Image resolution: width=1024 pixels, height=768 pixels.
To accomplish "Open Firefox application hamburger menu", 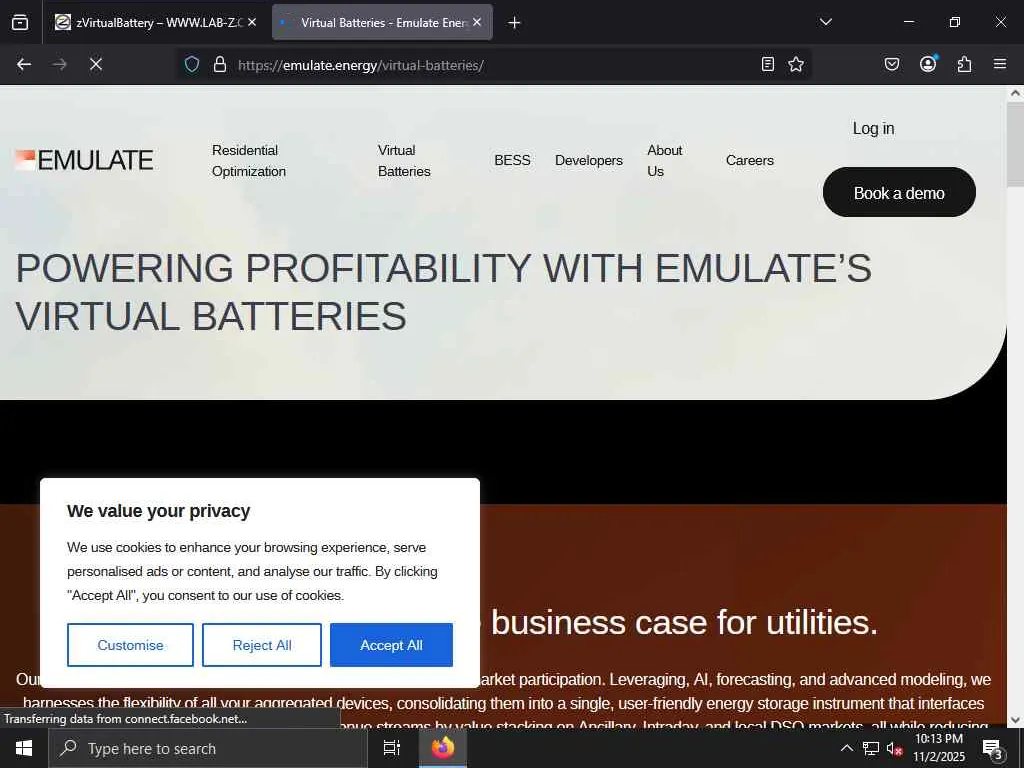I will tap(1000, 64).
